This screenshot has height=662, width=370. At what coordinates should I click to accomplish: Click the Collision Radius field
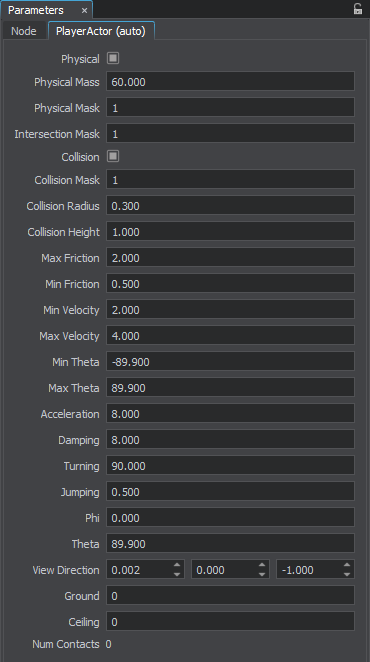tap(230, 206)
